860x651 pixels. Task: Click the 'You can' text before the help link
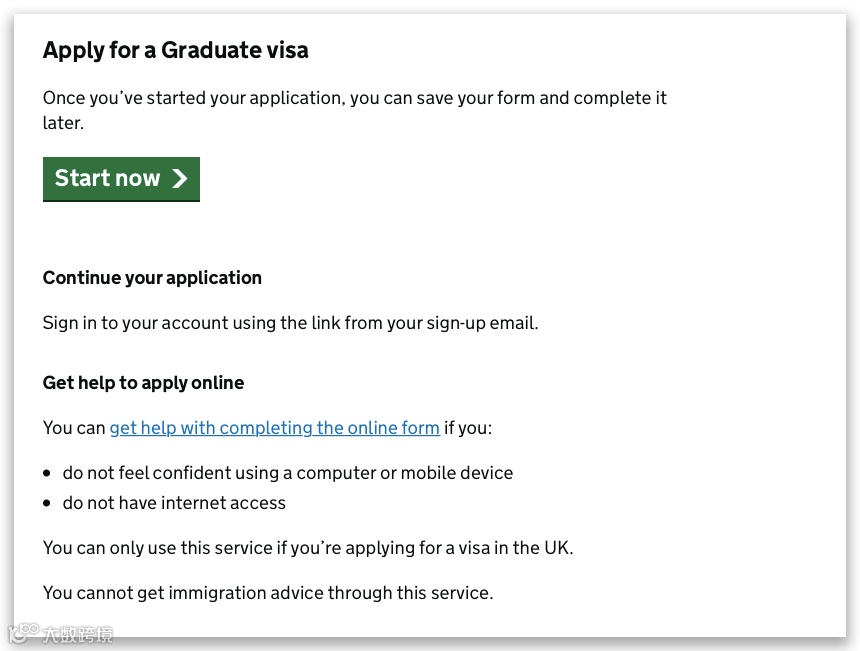(x=73, y=428)
